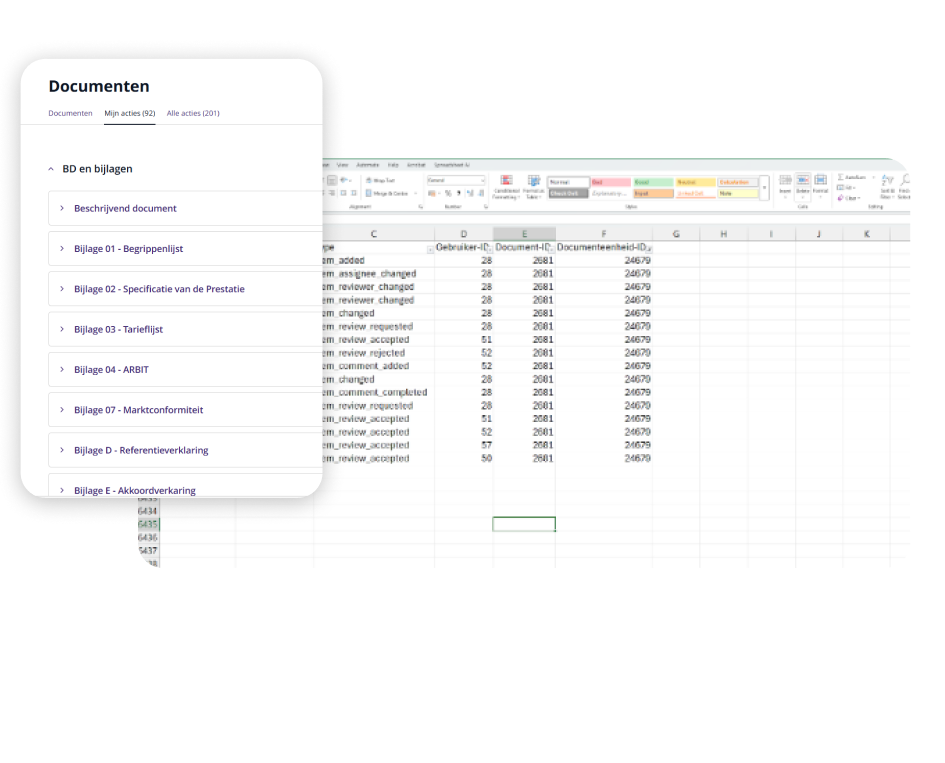
Task: Open the Help ribbon tab in Excel
Action: pos(393,165)
